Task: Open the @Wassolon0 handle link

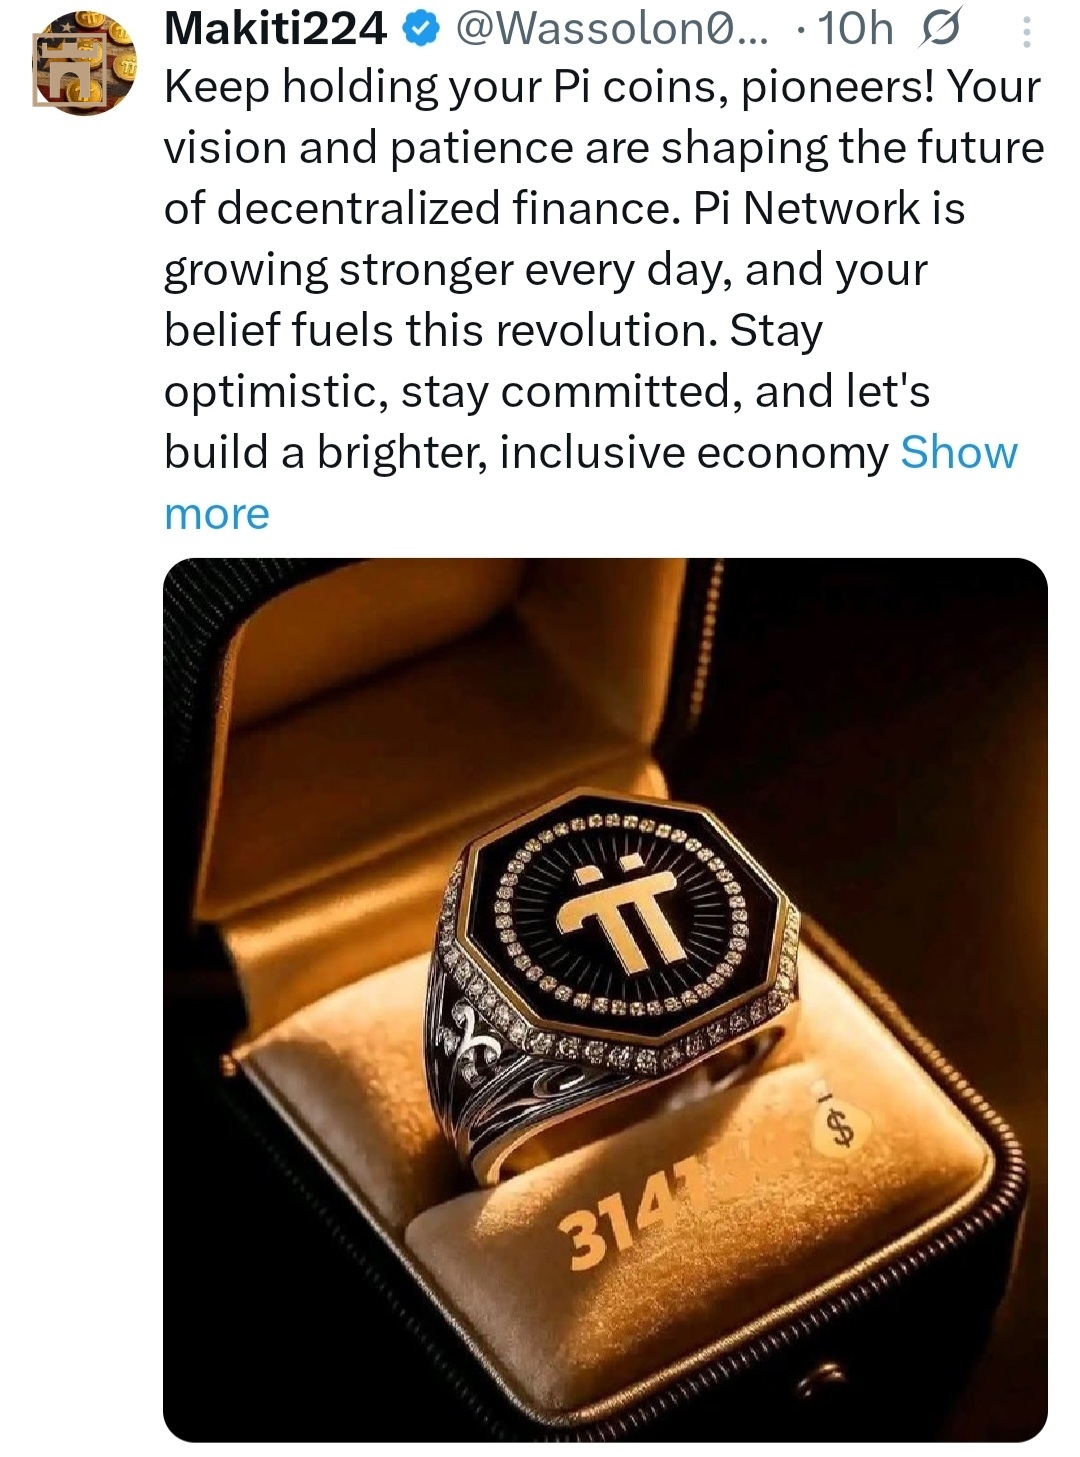Action: coord(612,30)
